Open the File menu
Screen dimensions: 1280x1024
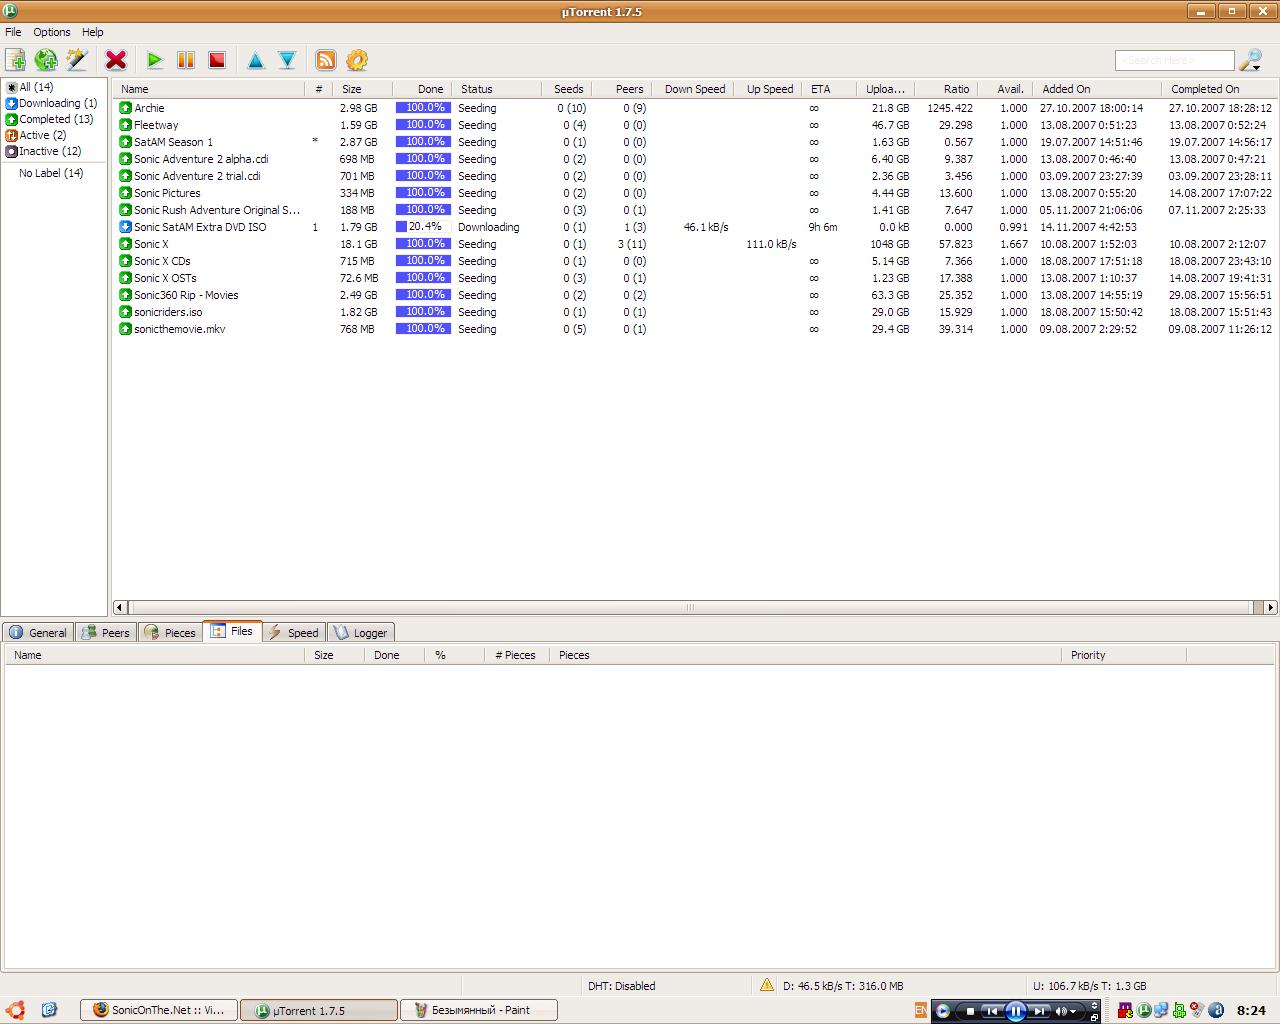13,32
